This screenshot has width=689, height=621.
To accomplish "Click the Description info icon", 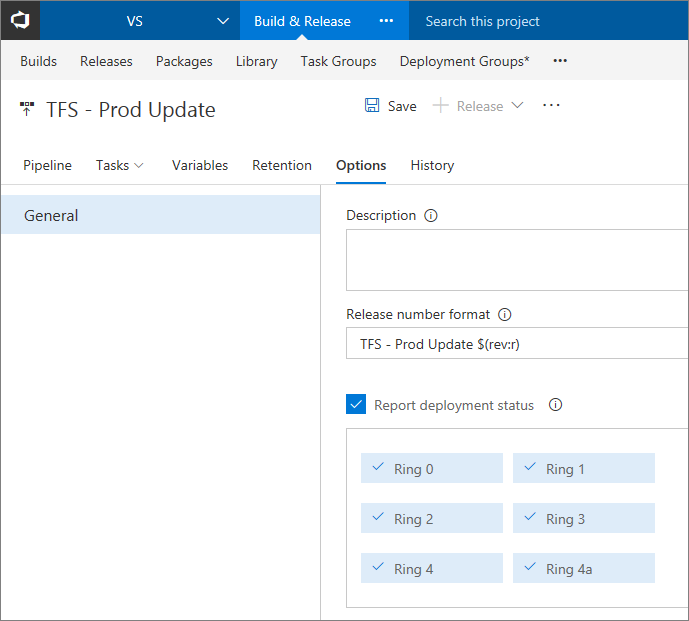I will (x=431, y=215).
